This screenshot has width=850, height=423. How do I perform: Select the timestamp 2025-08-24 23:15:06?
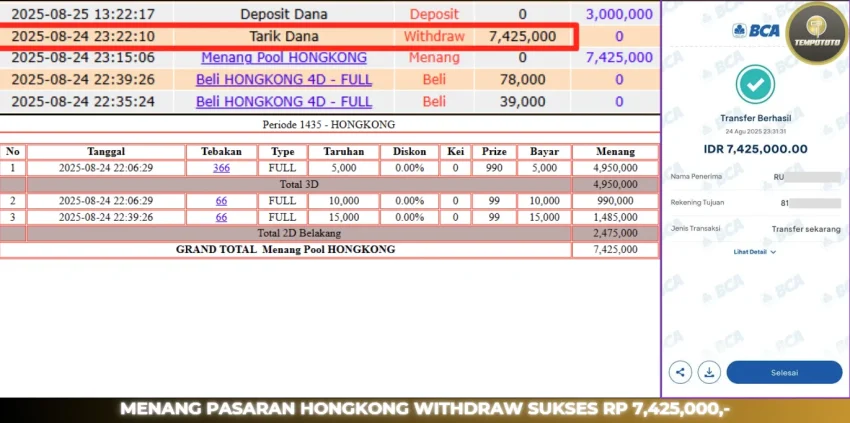(83, 57)
